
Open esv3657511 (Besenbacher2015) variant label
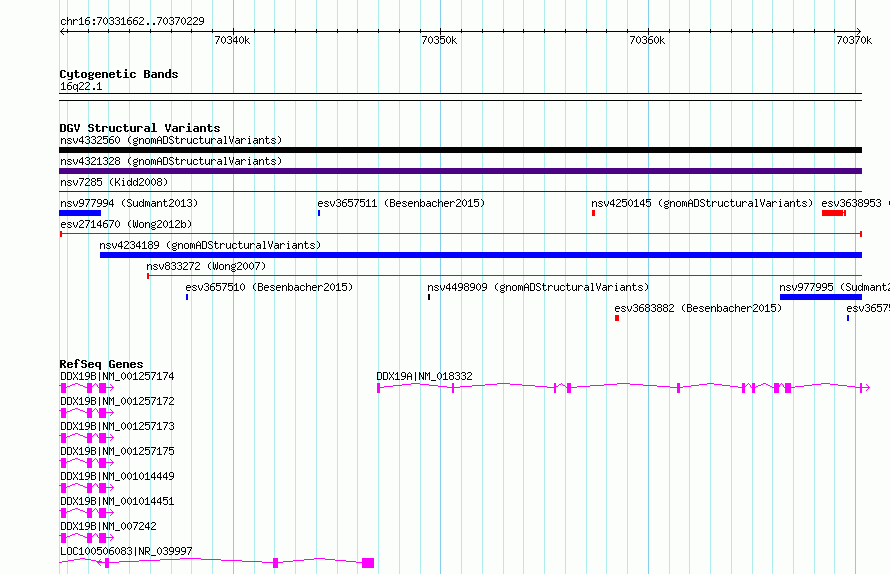401,203
